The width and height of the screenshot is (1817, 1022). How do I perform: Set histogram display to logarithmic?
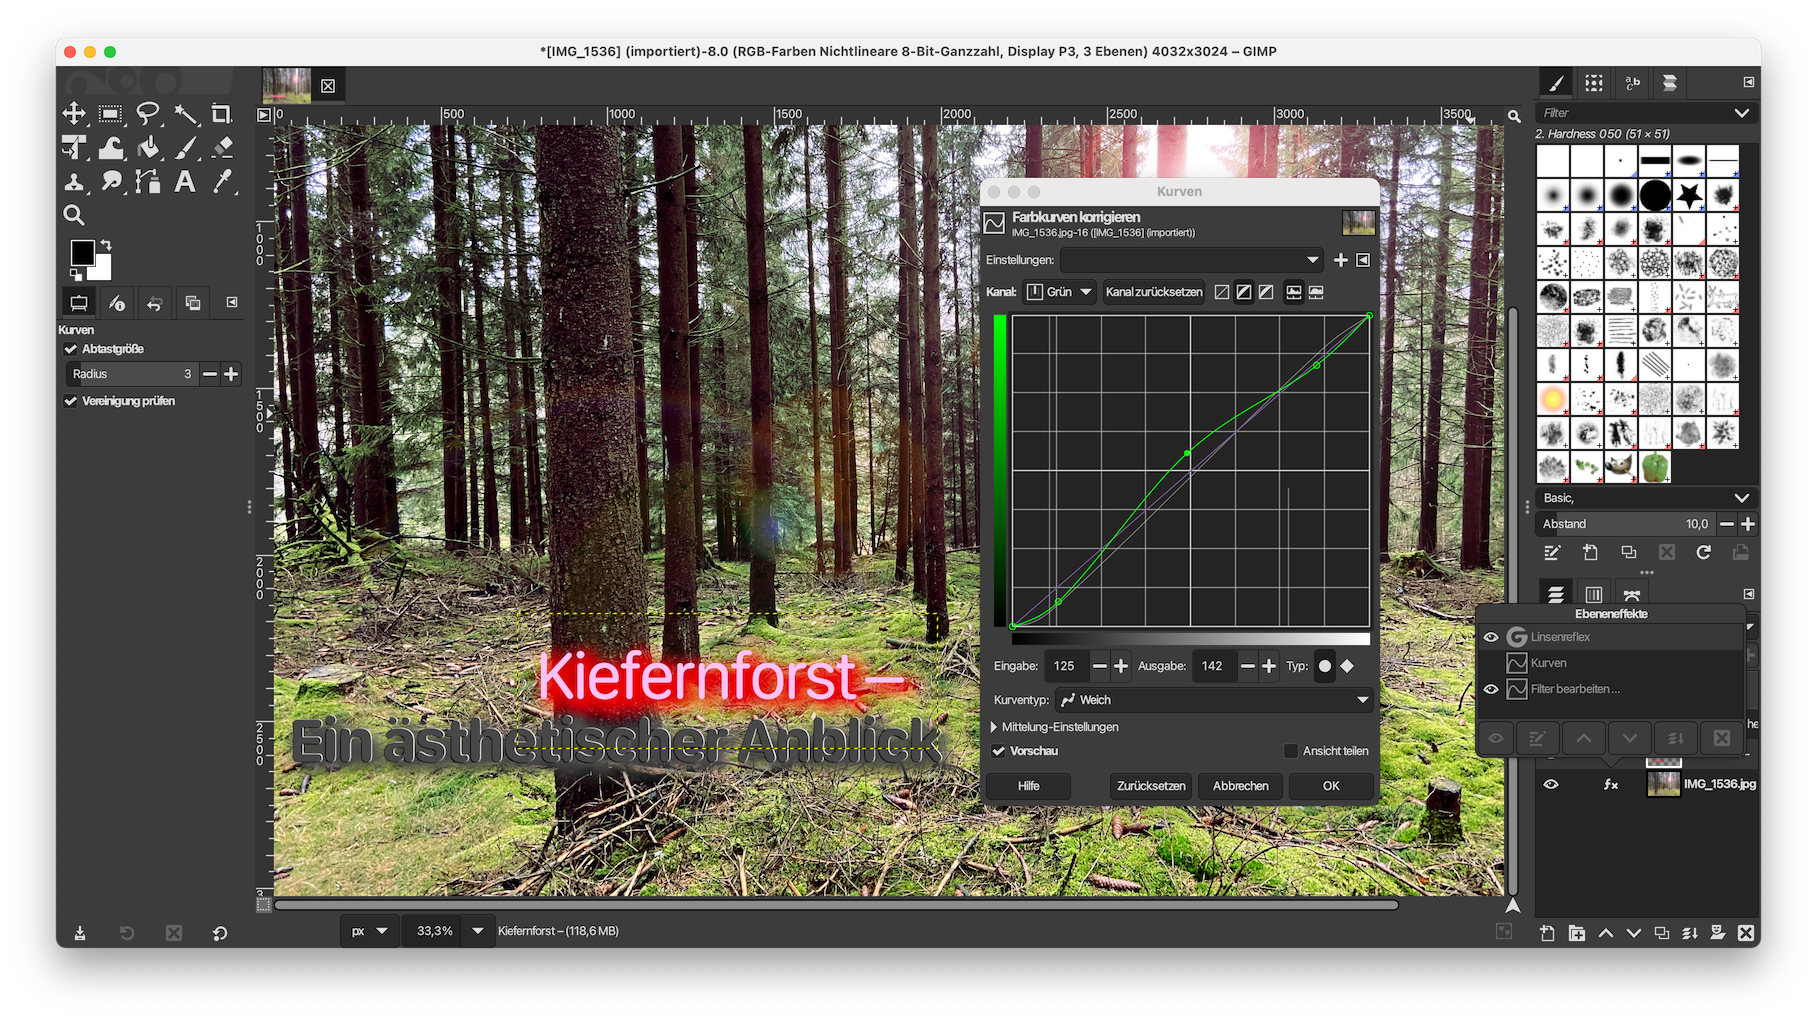(x=1316, y=292)
